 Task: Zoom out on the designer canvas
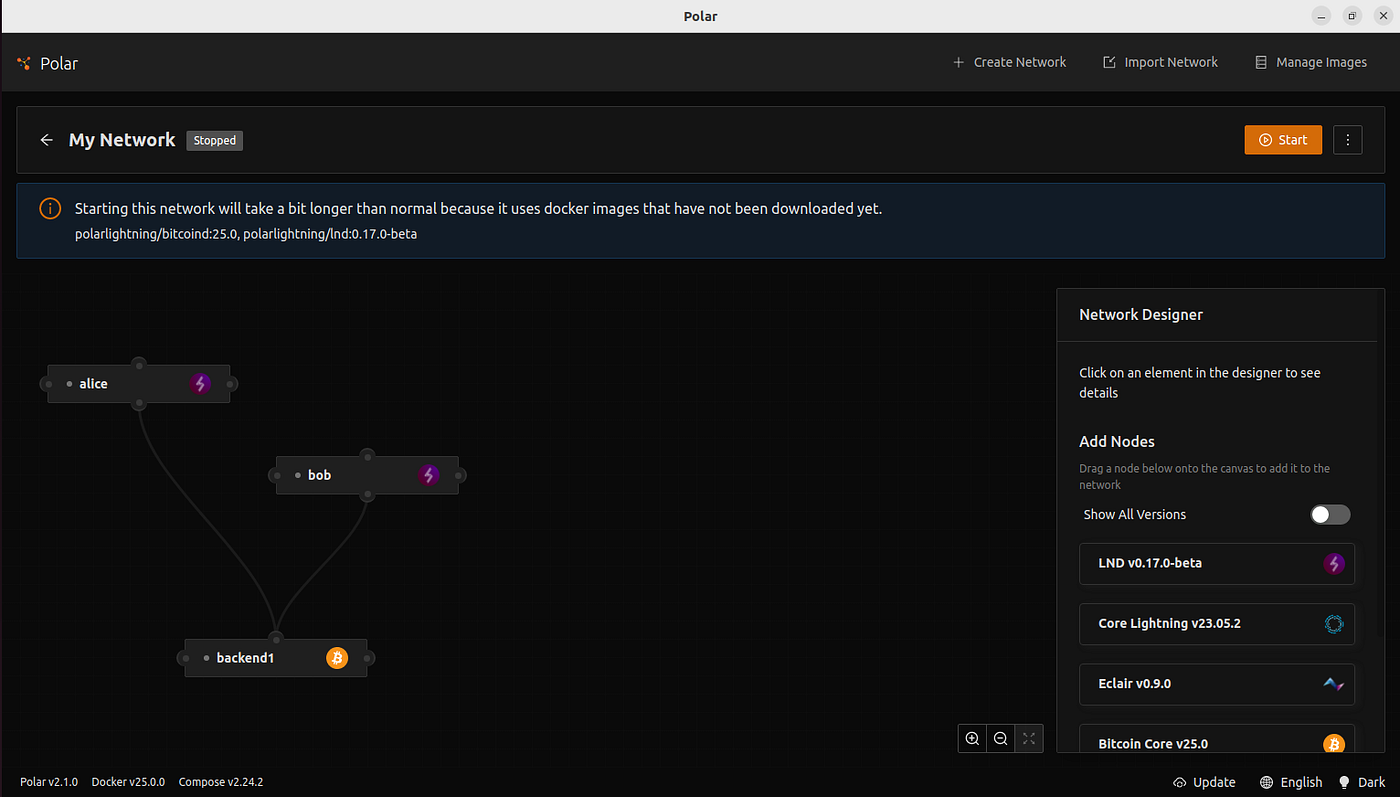pyautogui.click(x=1000, y=739)
